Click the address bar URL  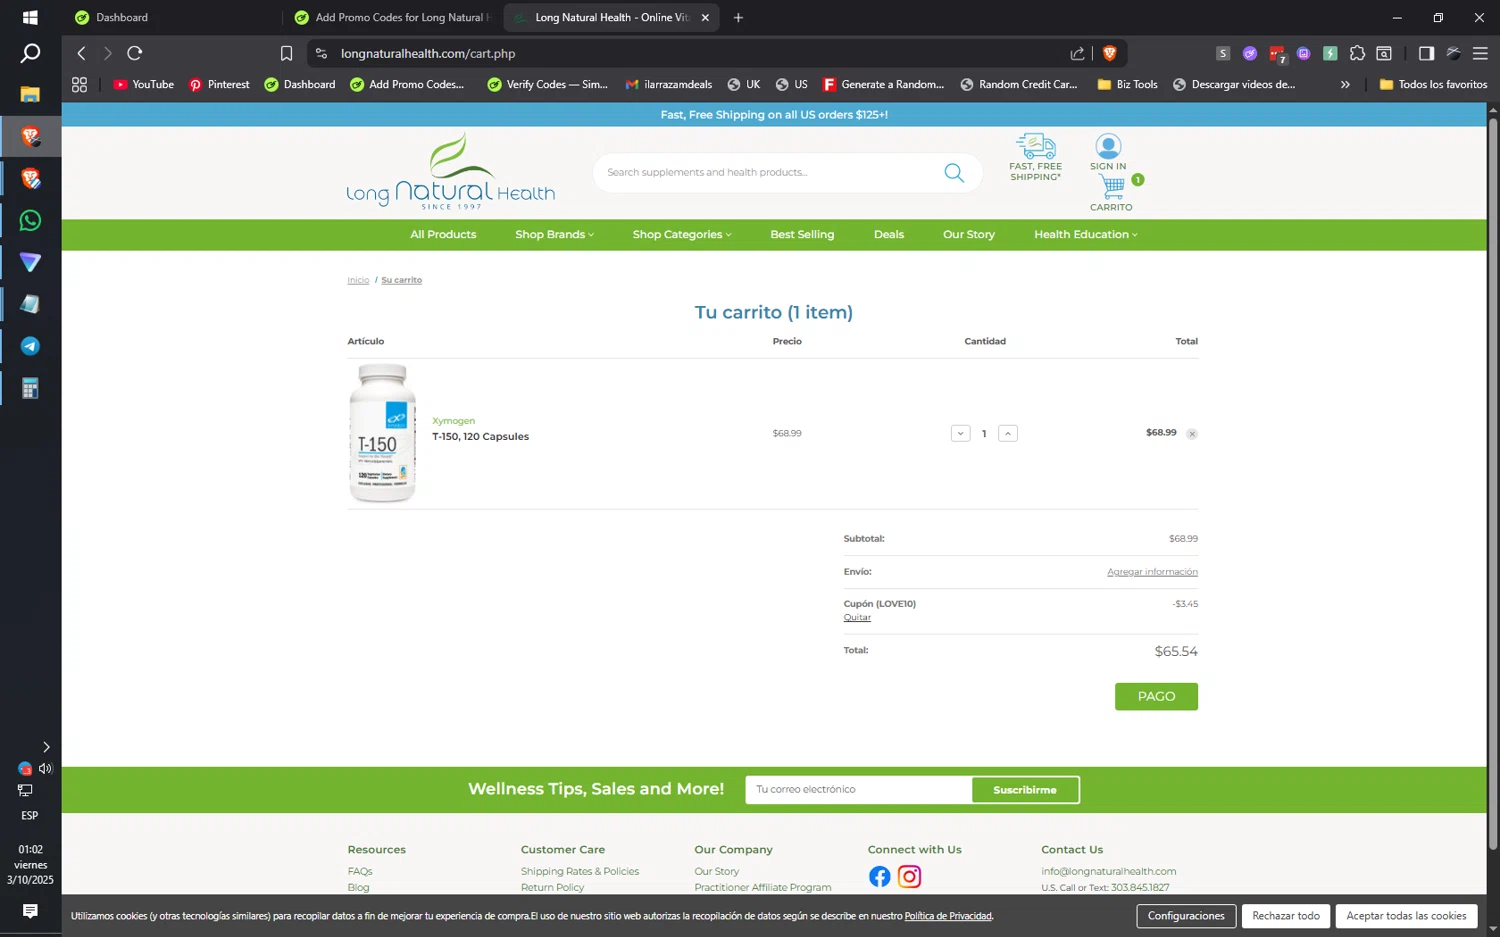point(428,53)
